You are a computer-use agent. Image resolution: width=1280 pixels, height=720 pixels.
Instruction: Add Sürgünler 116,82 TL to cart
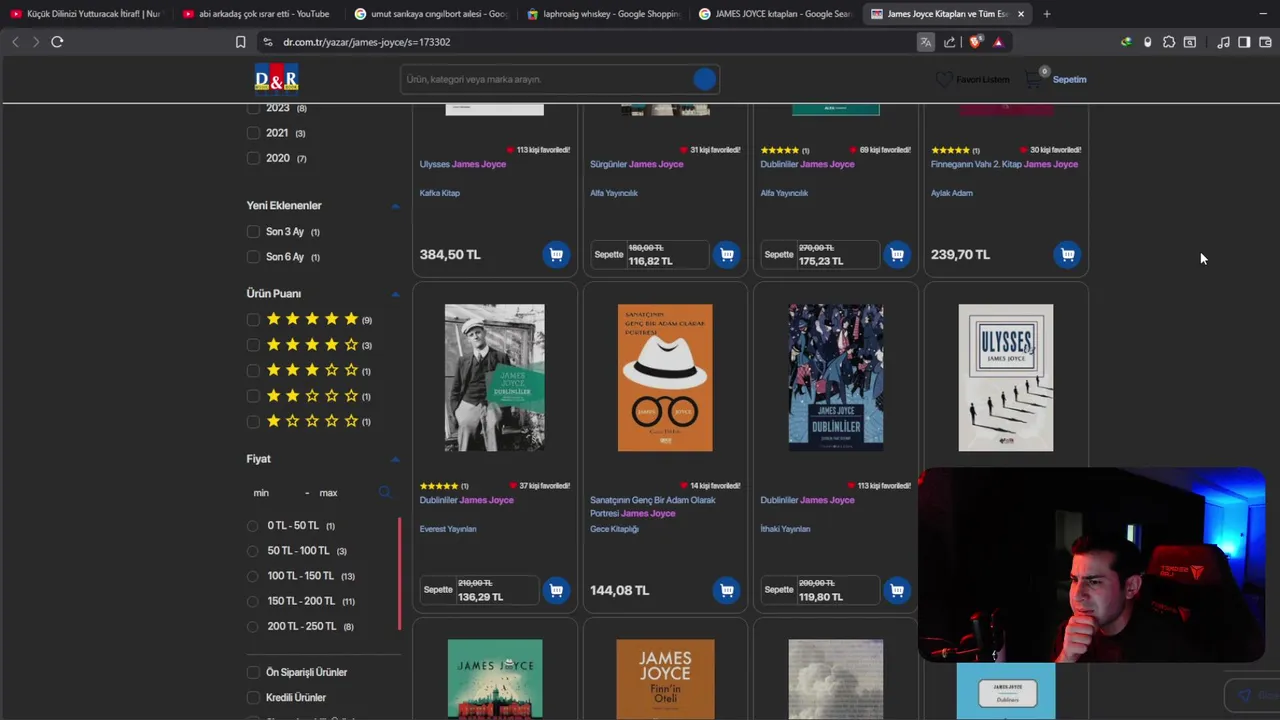pos(727,254)
